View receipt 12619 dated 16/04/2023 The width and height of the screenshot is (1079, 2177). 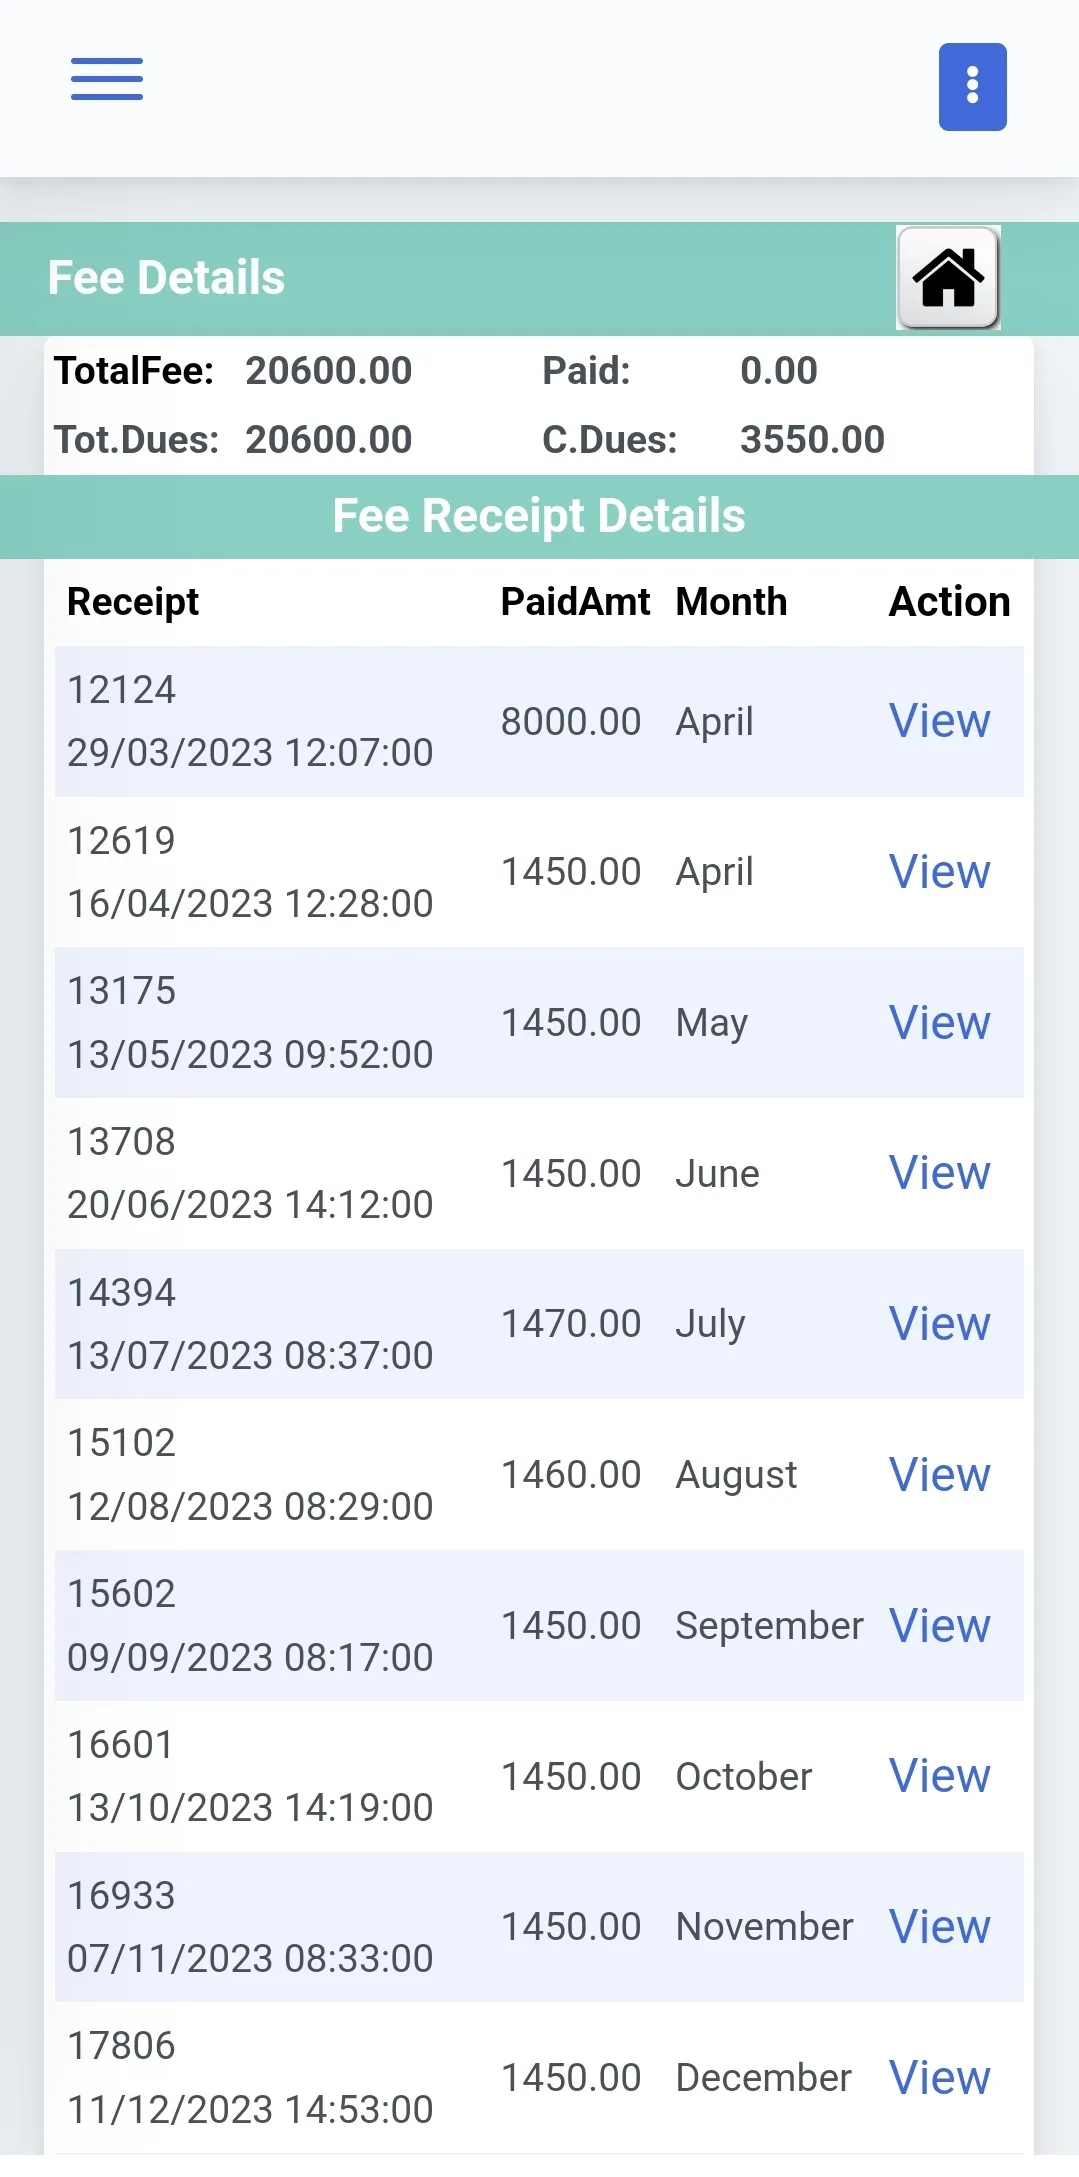tap(939, 872)
